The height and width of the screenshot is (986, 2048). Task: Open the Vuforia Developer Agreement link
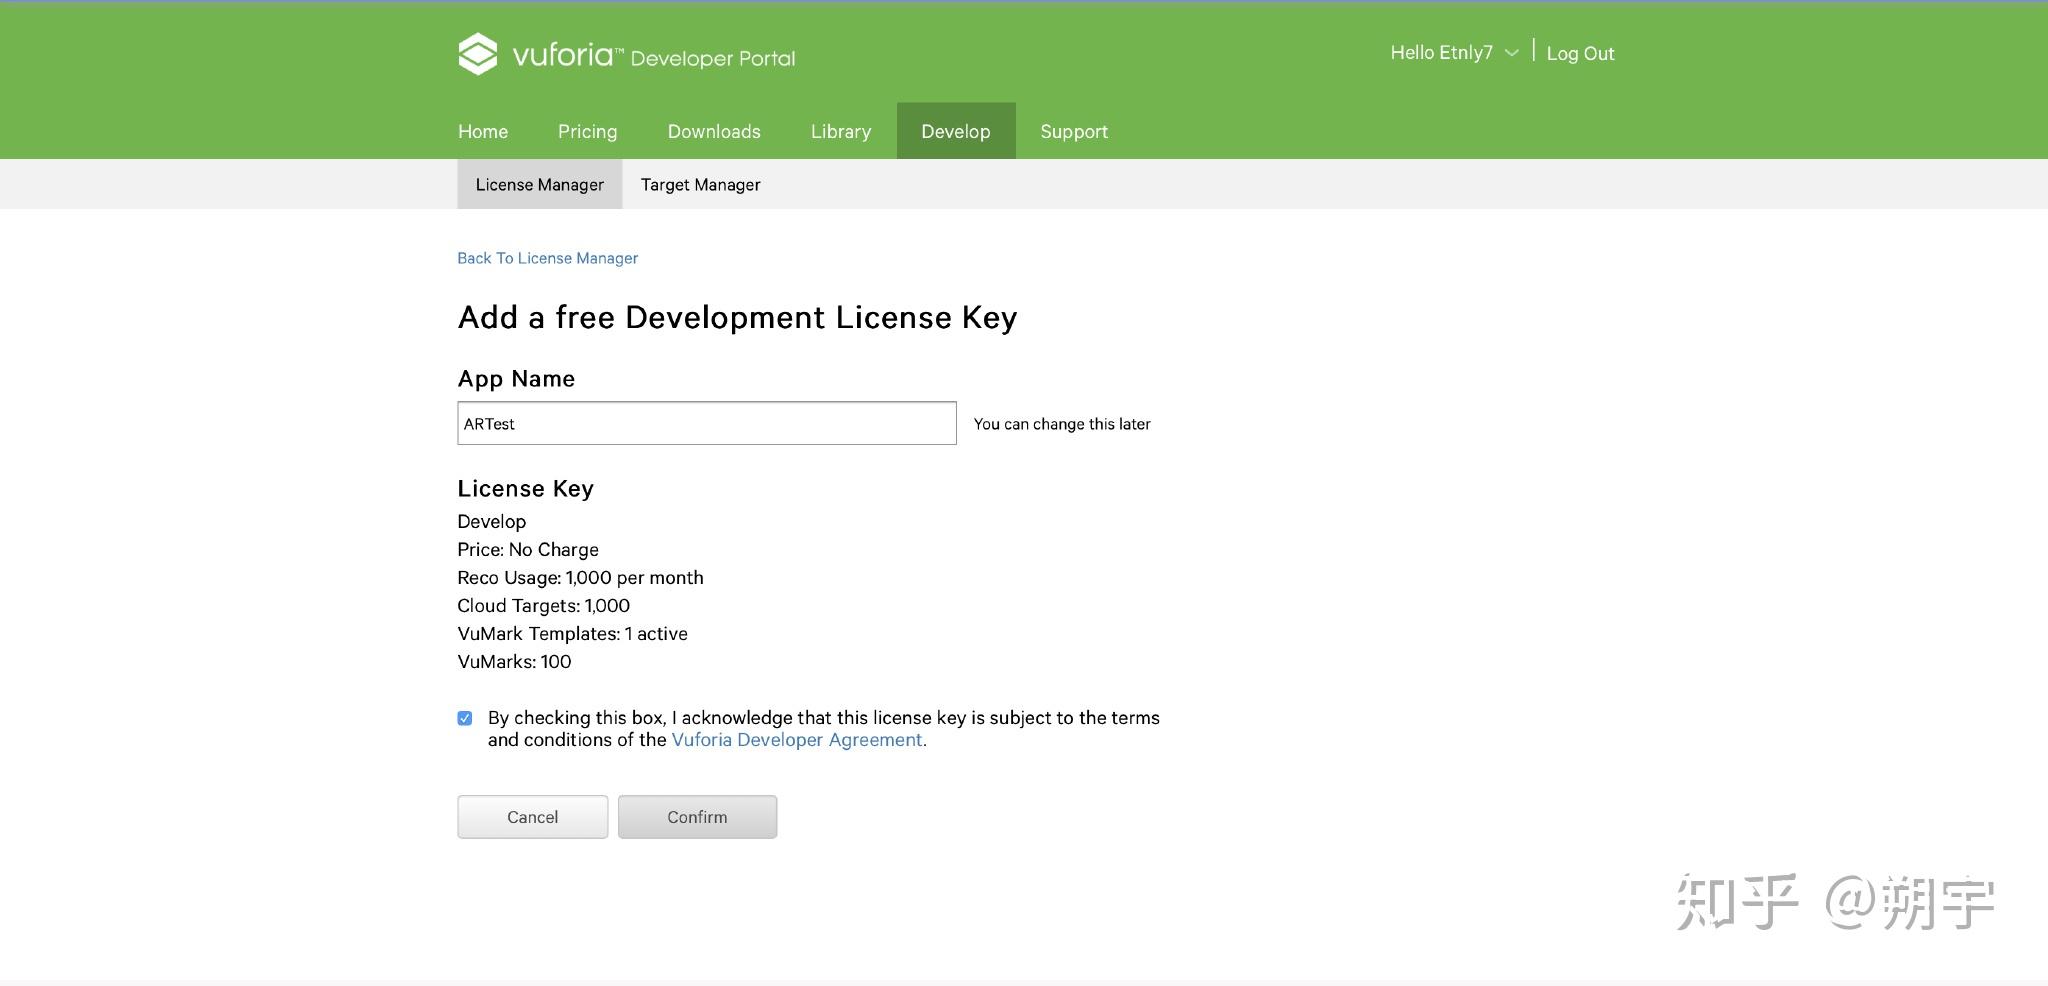[x=797, y=740]
